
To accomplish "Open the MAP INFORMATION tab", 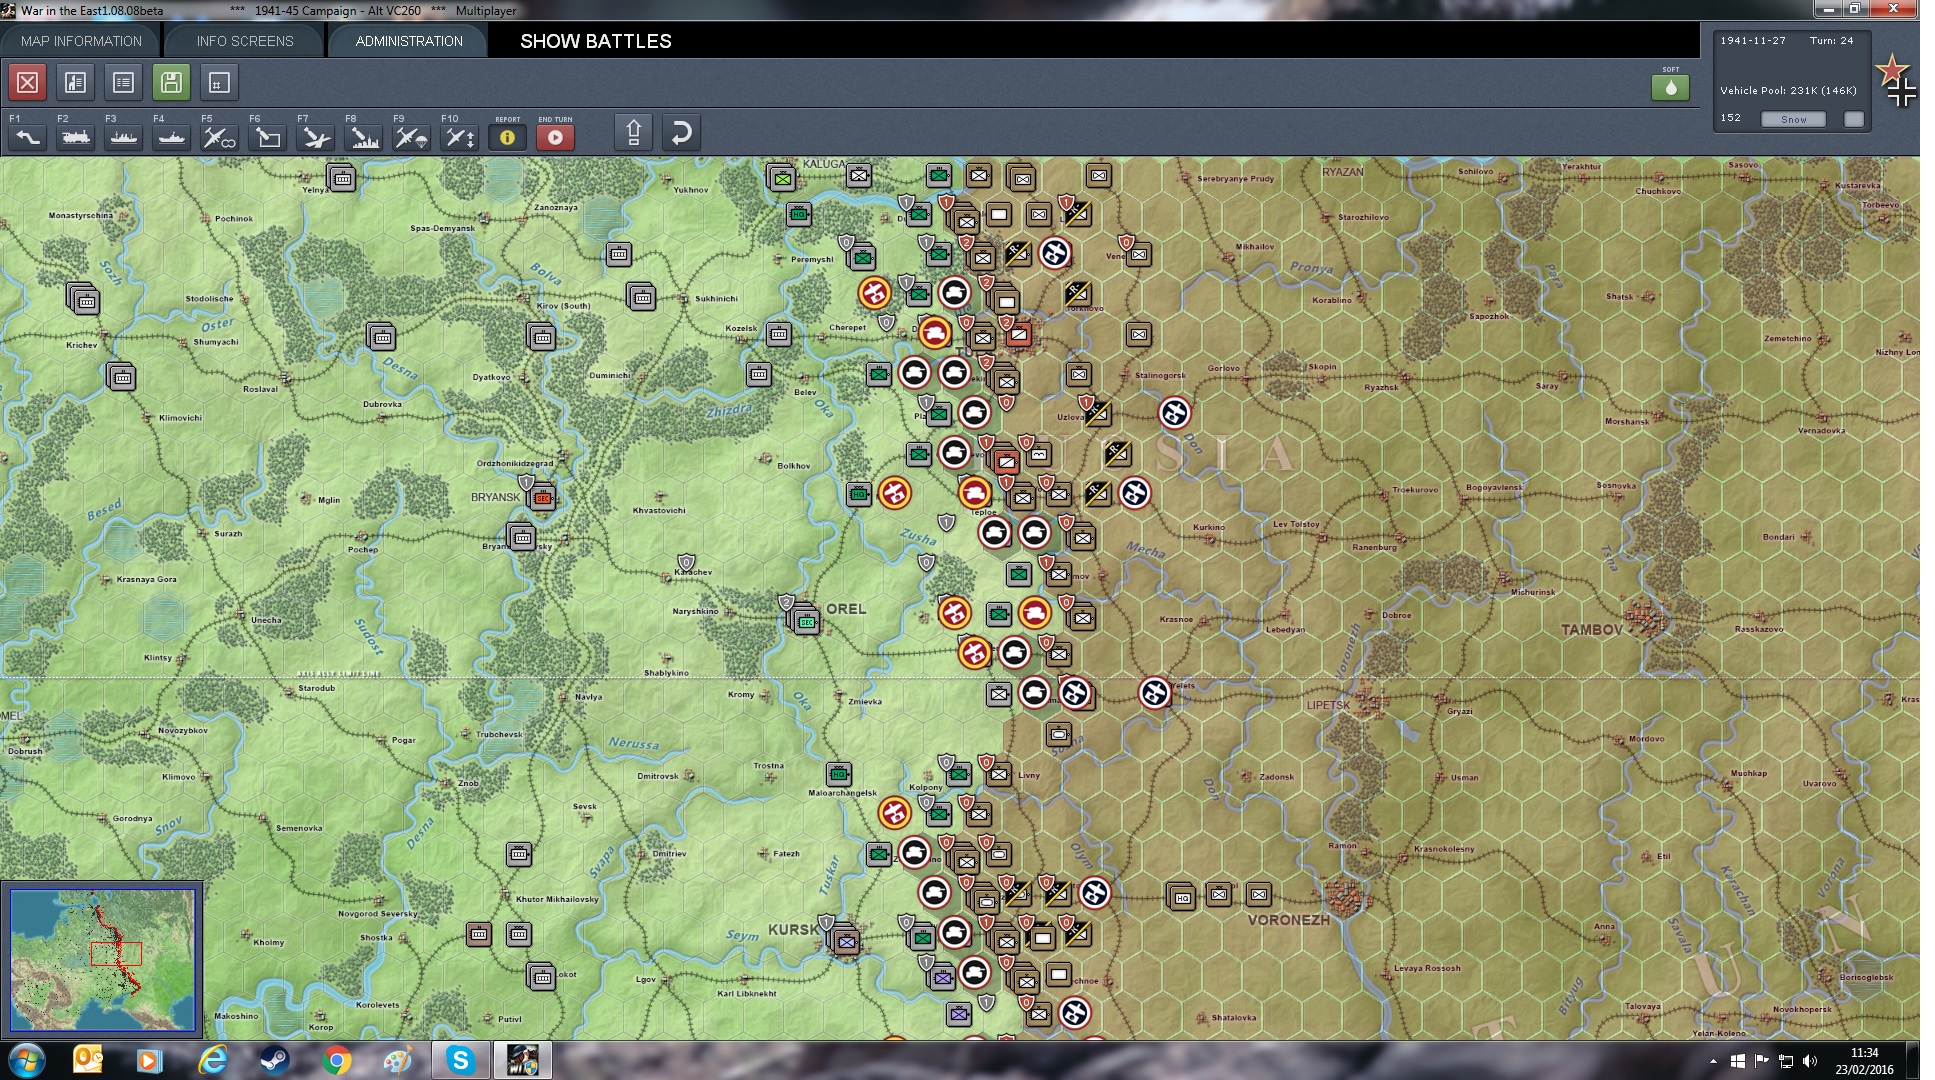I will click(x=81, y=41).
